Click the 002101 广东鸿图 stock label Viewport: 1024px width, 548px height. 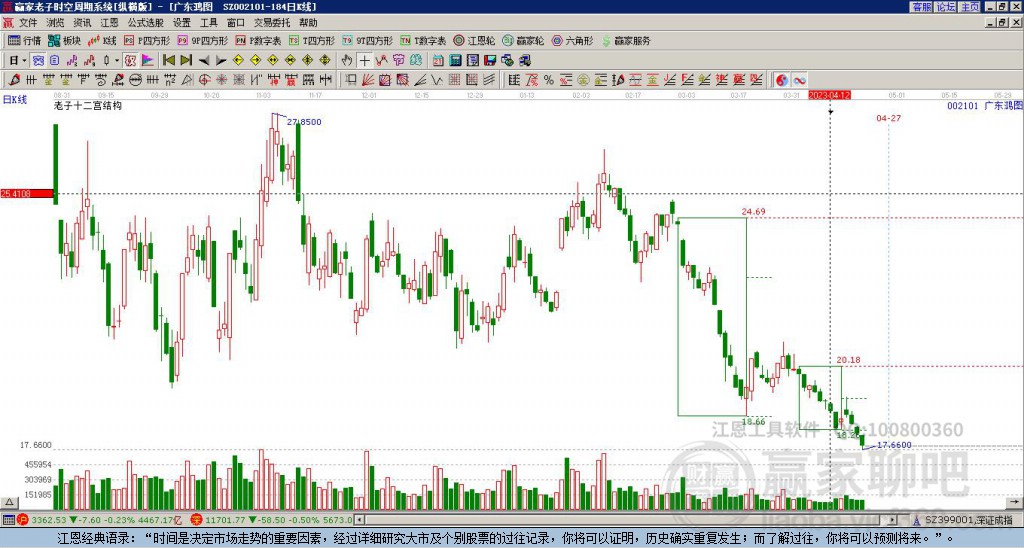click(x=985, y=105)
